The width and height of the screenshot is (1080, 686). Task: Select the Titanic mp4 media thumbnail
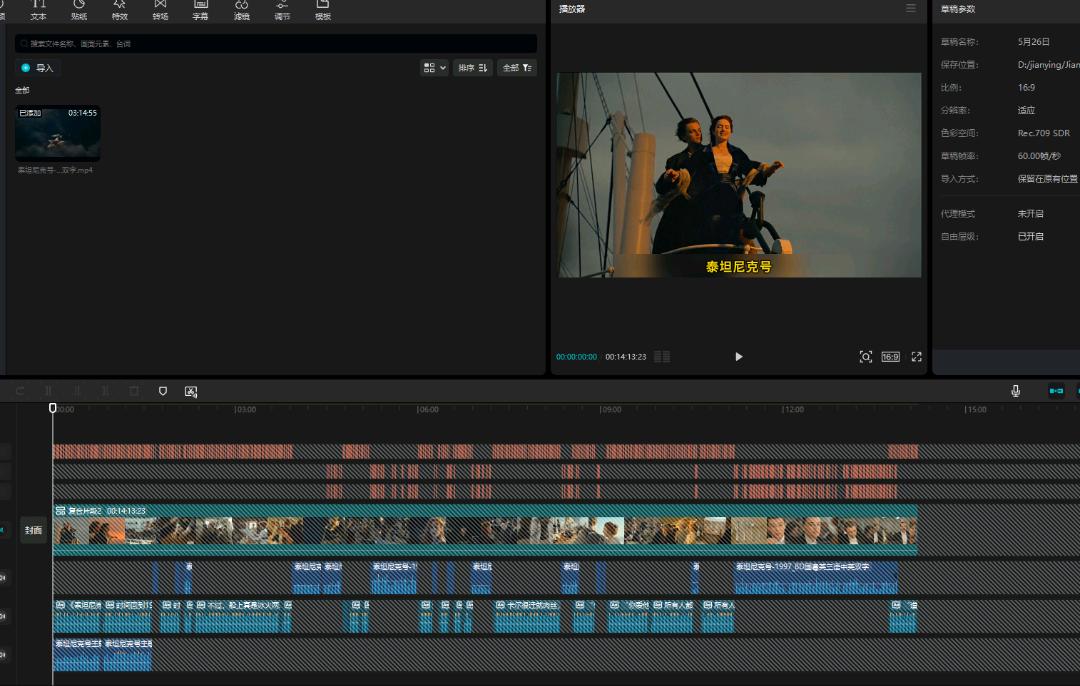[58, 134]
